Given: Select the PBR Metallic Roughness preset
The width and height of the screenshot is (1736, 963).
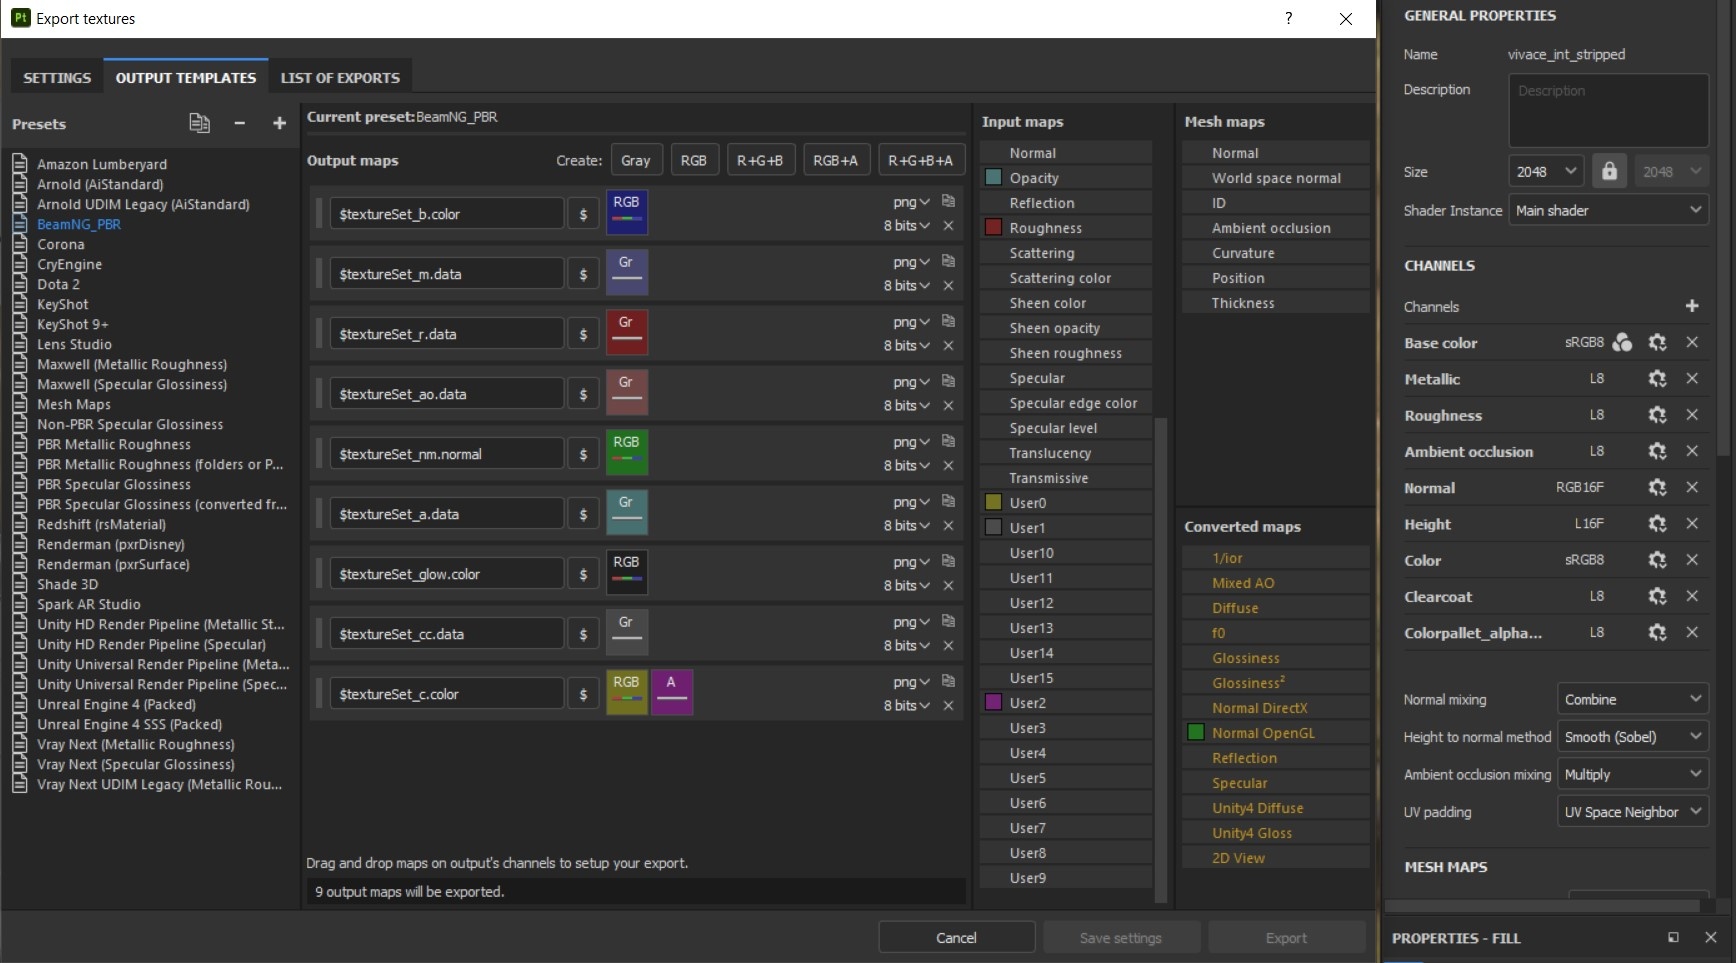Looking at the screenshot, I should [114, 444].
